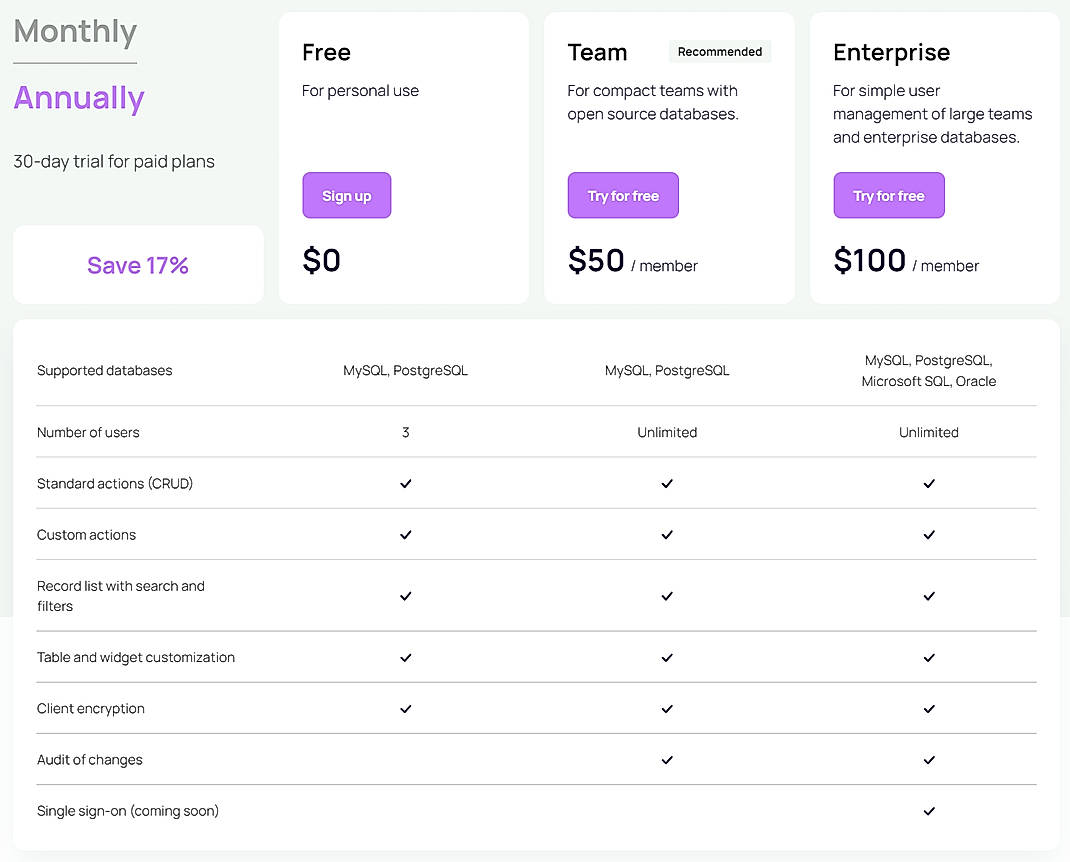Screen dimensions: 1070x862
Task: Click the Free plan Table customization checkmark
Action: (x=405, y=658)
